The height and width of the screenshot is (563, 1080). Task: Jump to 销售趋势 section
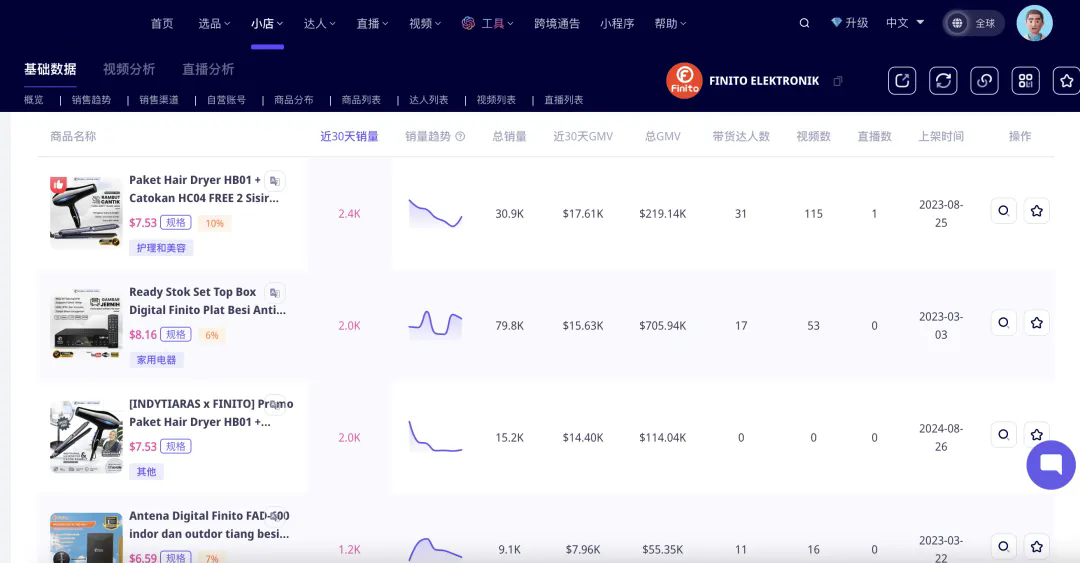coord(91,100)
